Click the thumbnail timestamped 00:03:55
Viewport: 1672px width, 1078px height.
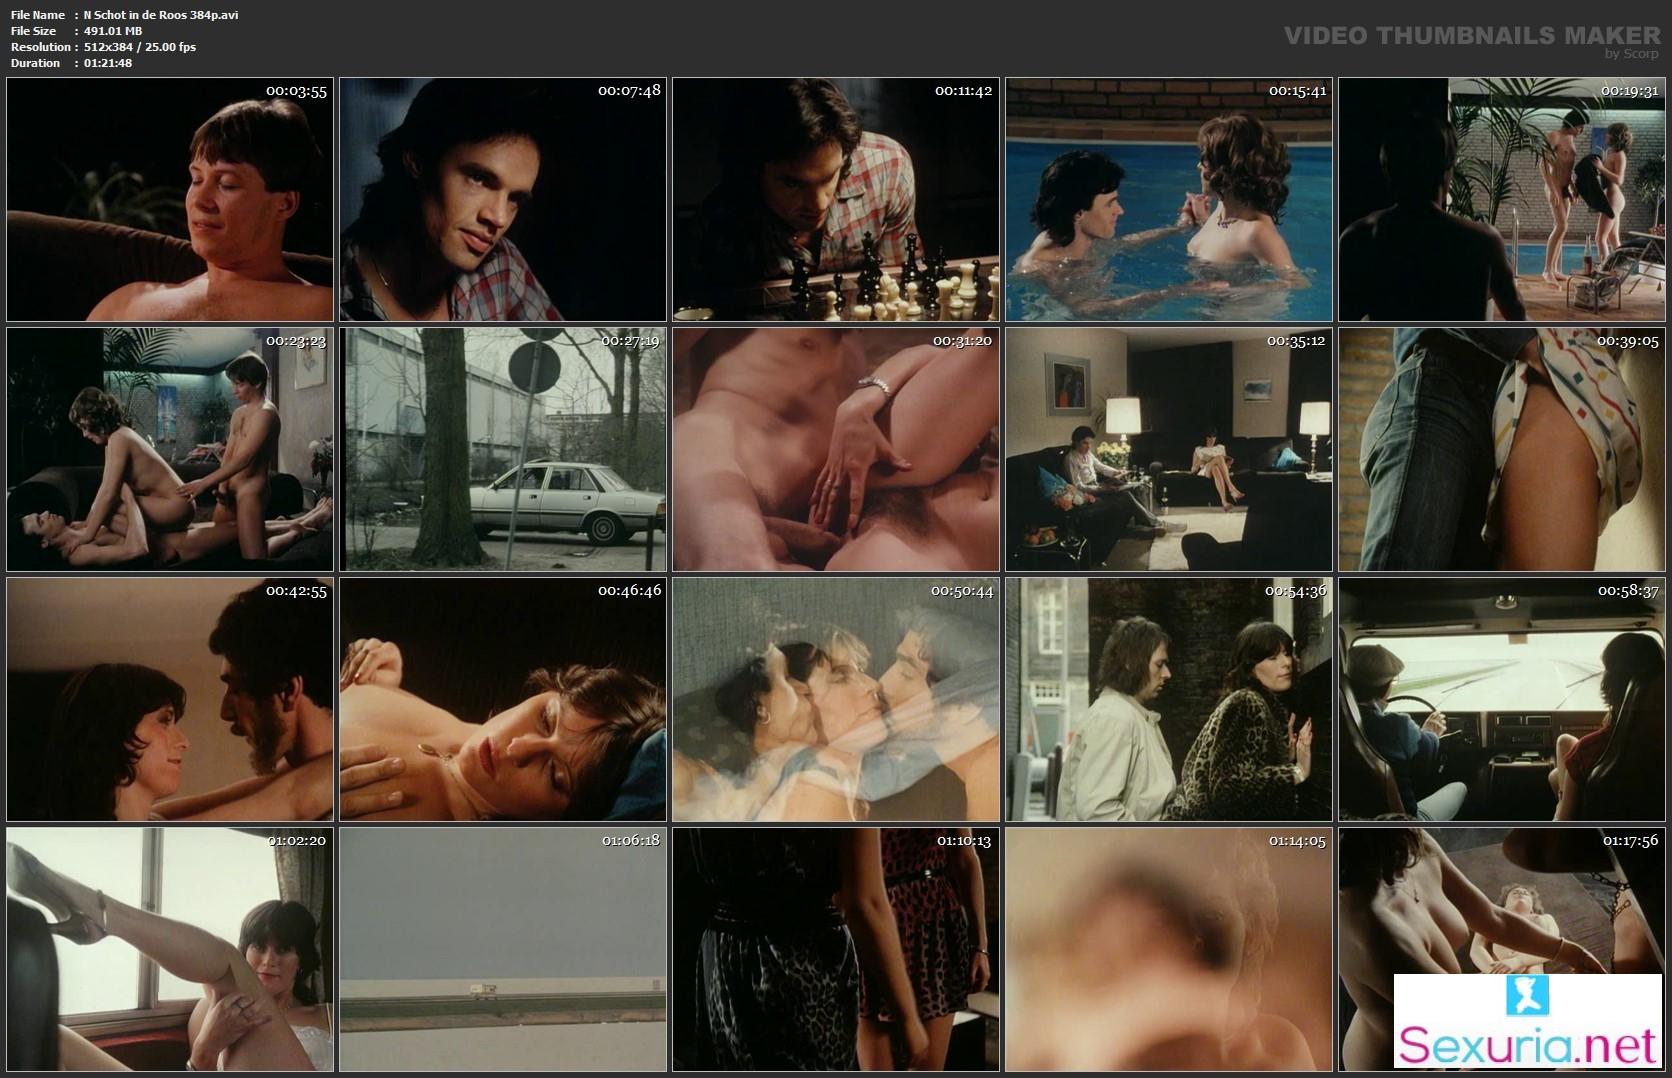[170, 200]
